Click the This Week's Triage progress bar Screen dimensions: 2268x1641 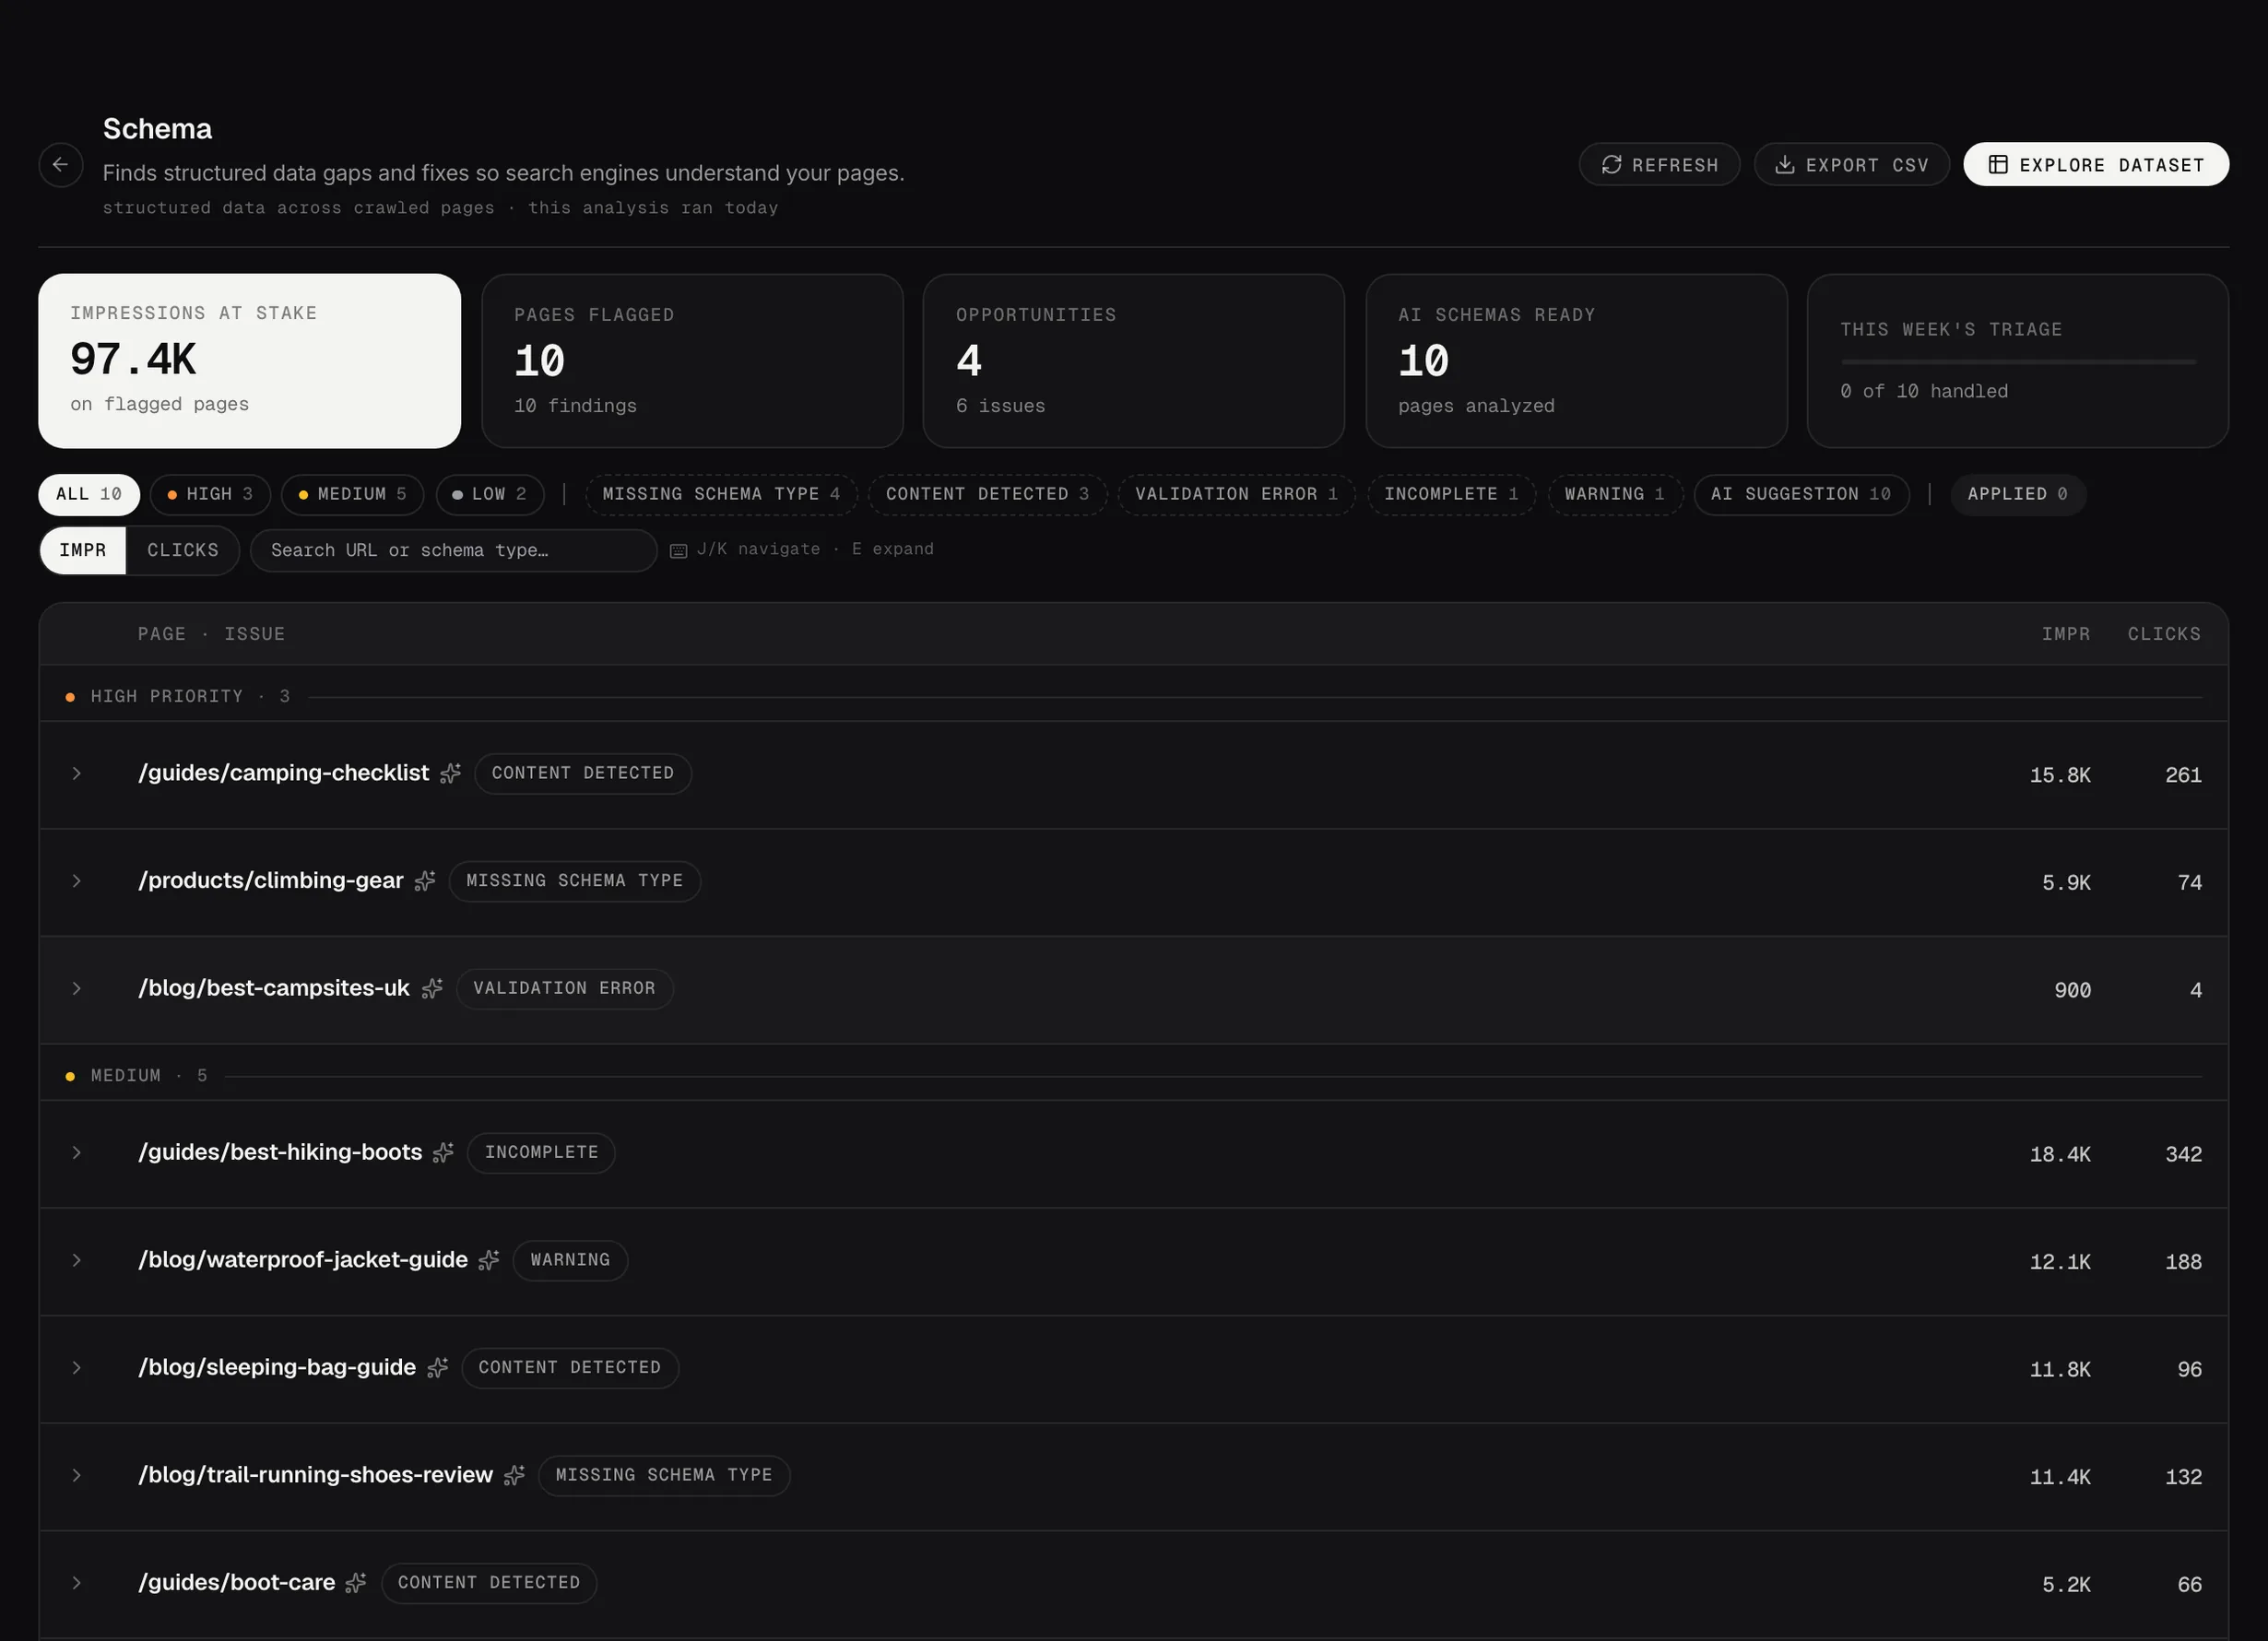click(2018, 362)
